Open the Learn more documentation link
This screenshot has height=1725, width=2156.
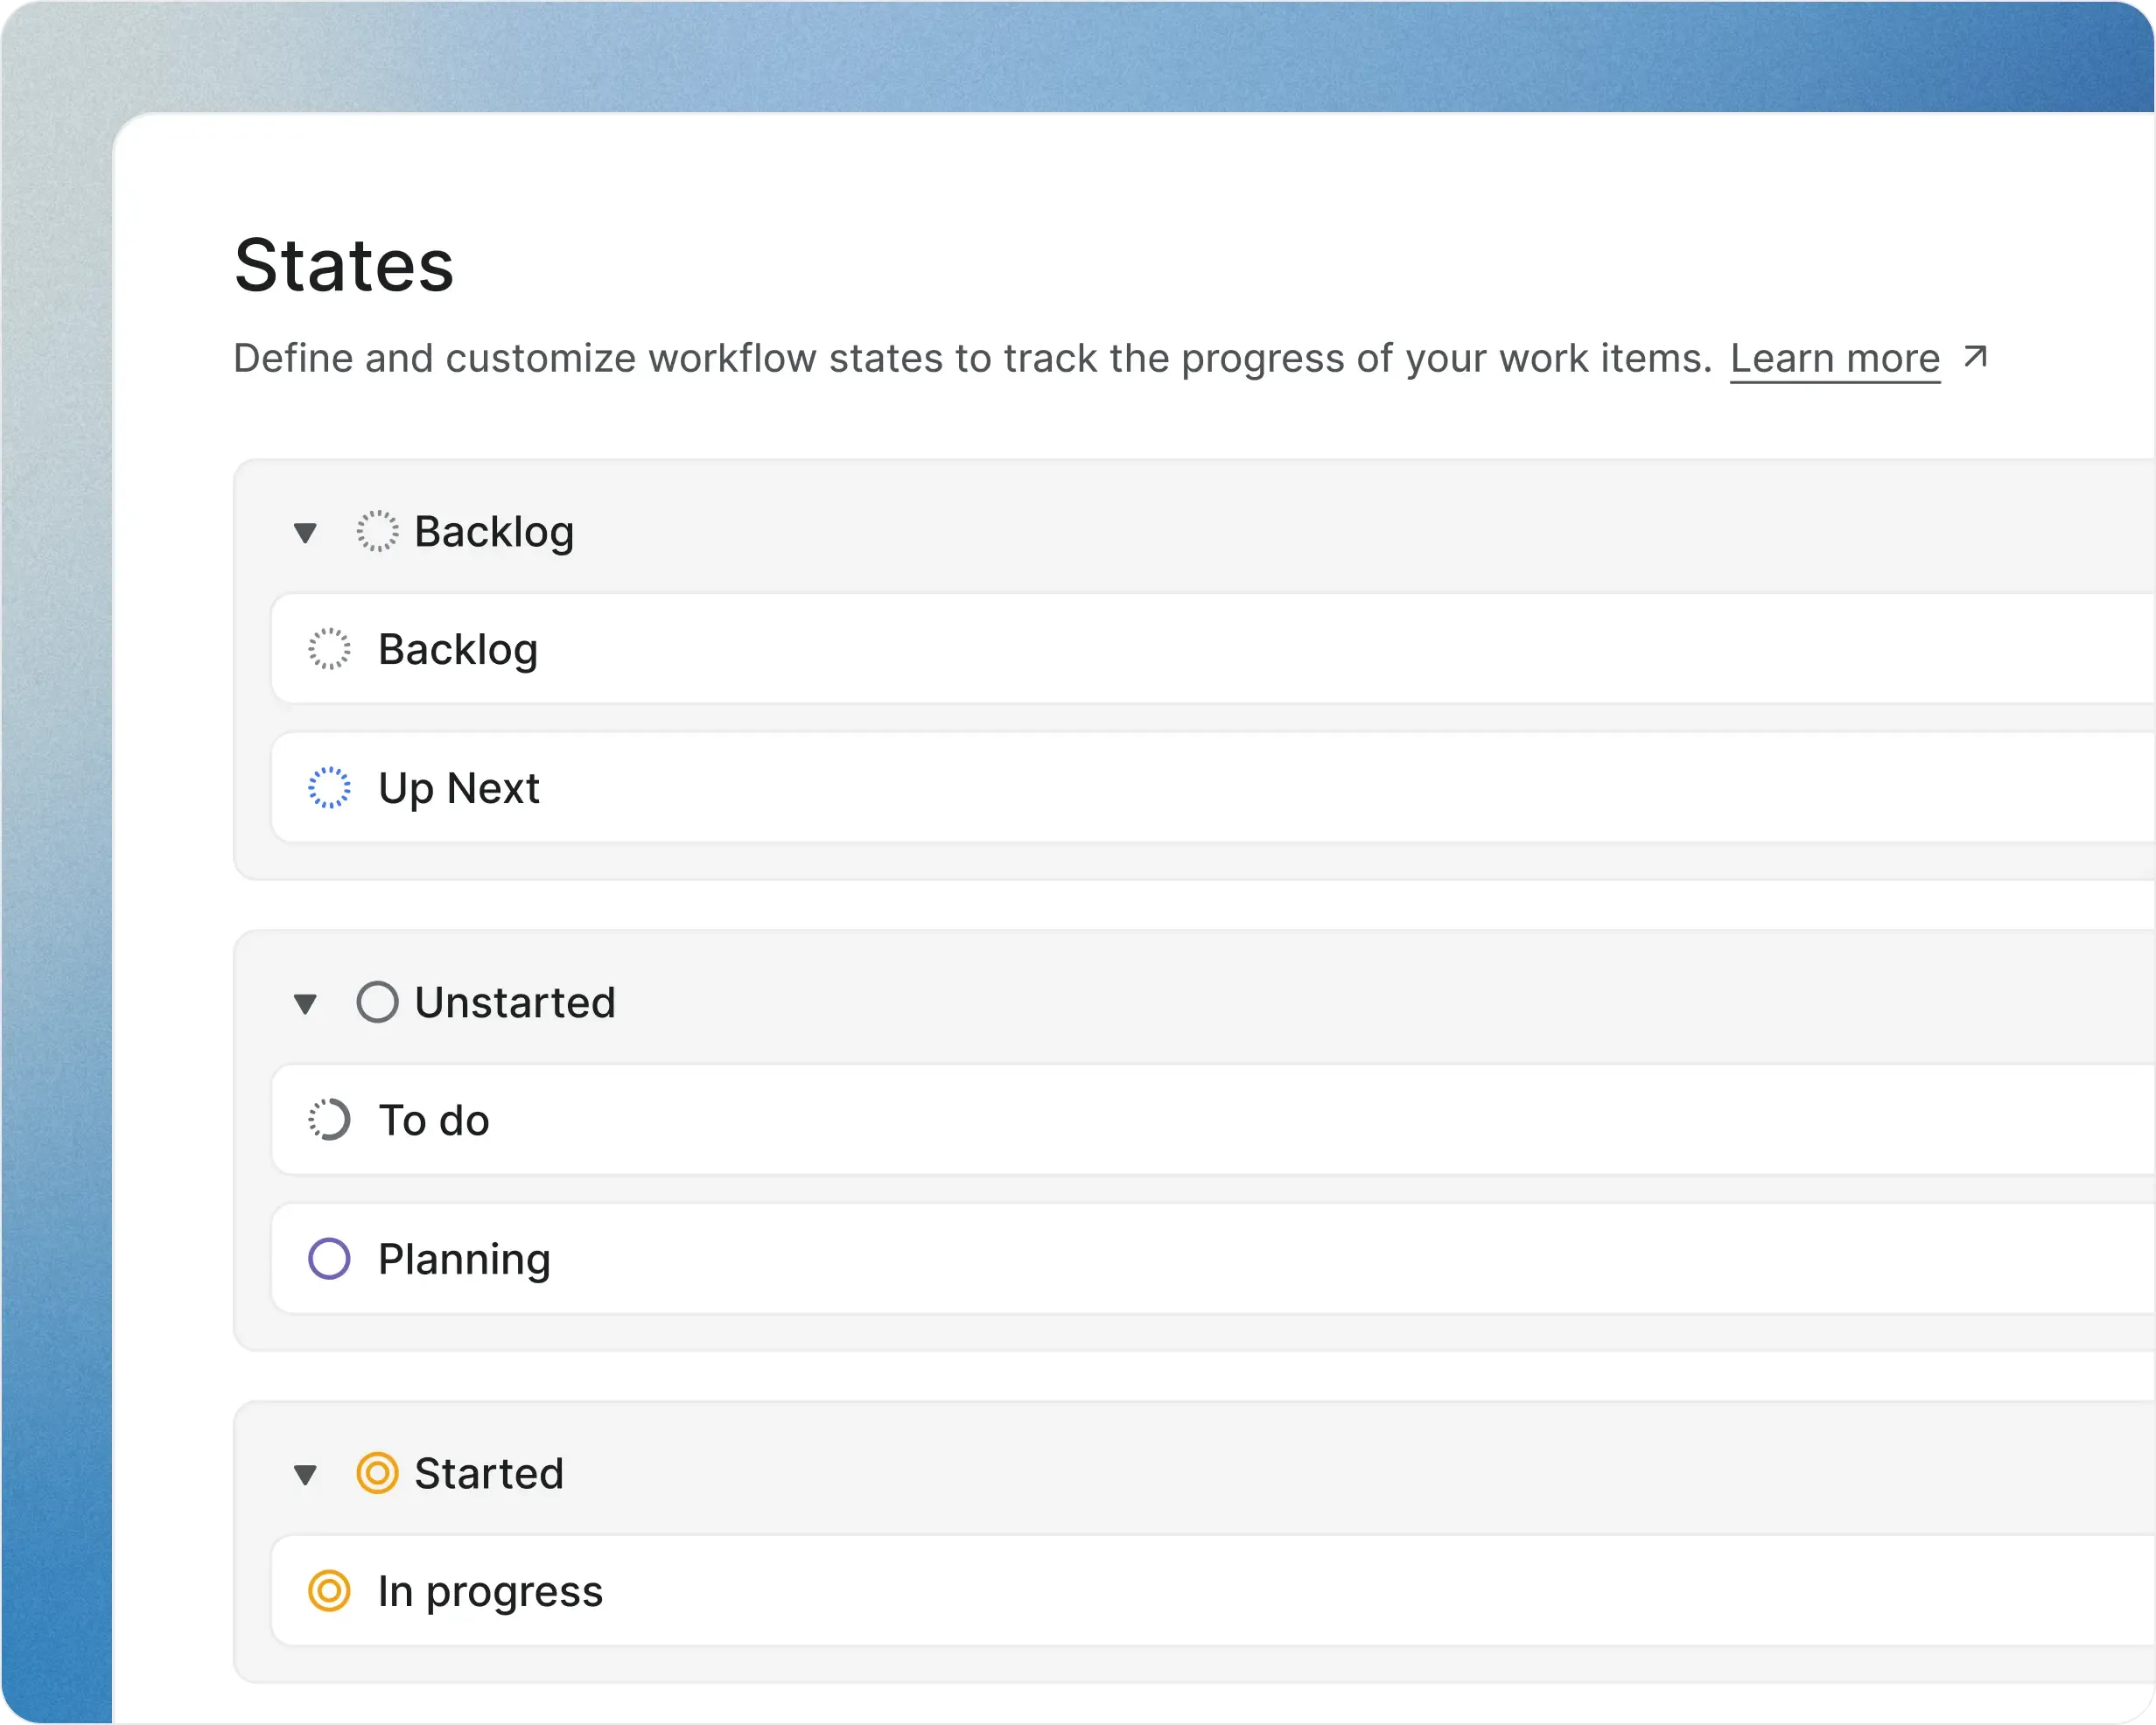1835,358
